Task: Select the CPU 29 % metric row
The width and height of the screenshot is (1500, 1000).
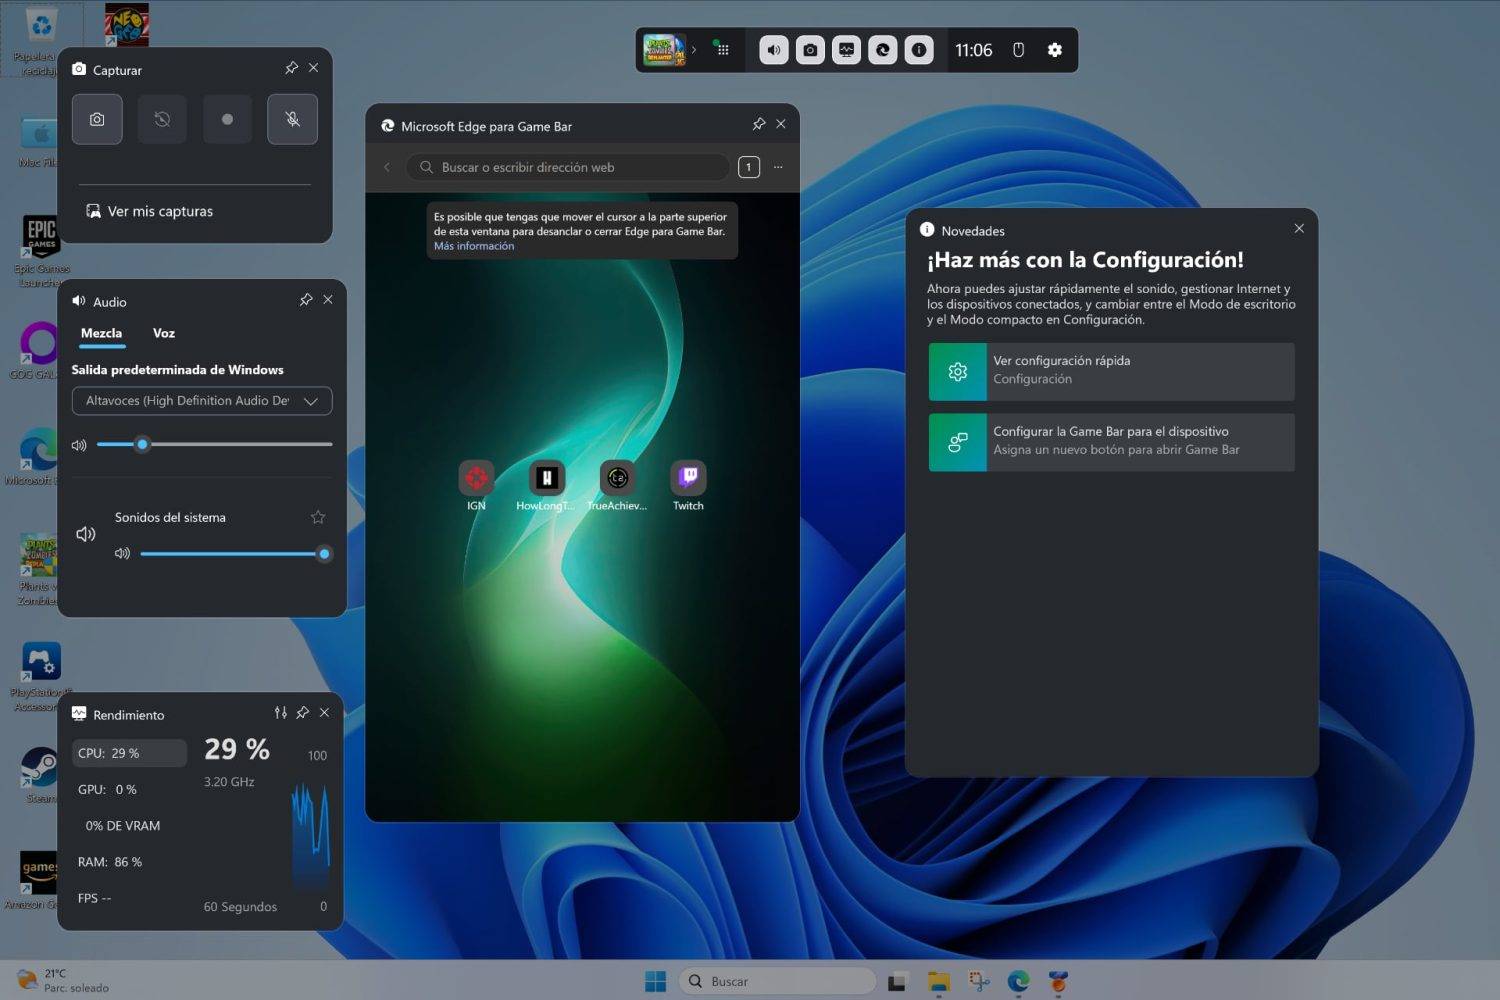Action: pyautogui.click(x=129, y=753)
